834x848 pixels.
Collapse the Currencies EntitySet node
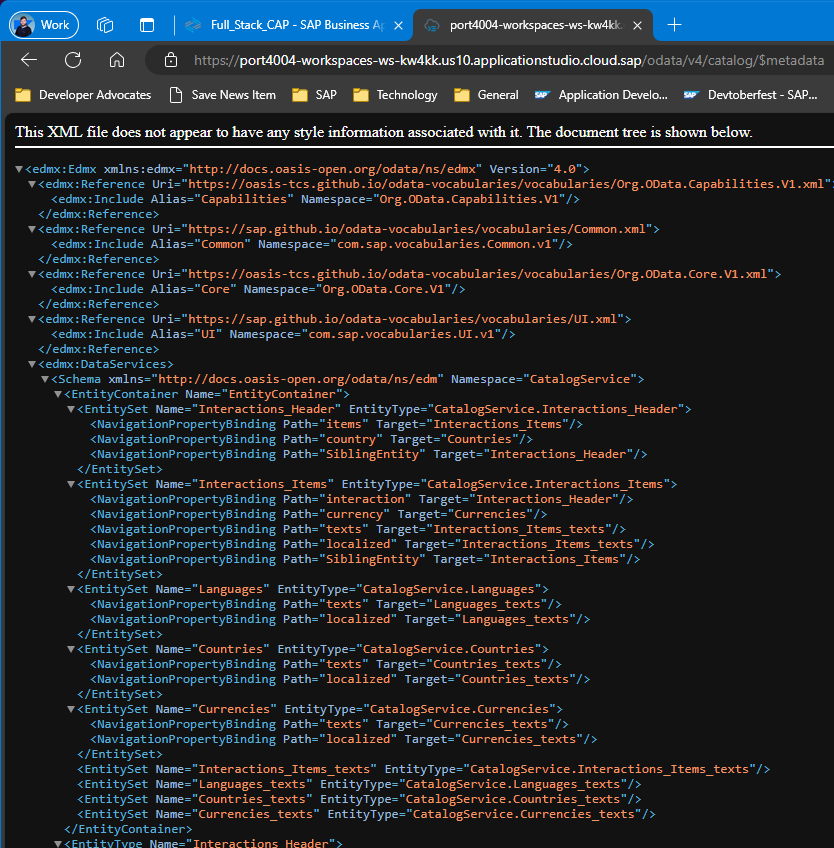point(71,709)
